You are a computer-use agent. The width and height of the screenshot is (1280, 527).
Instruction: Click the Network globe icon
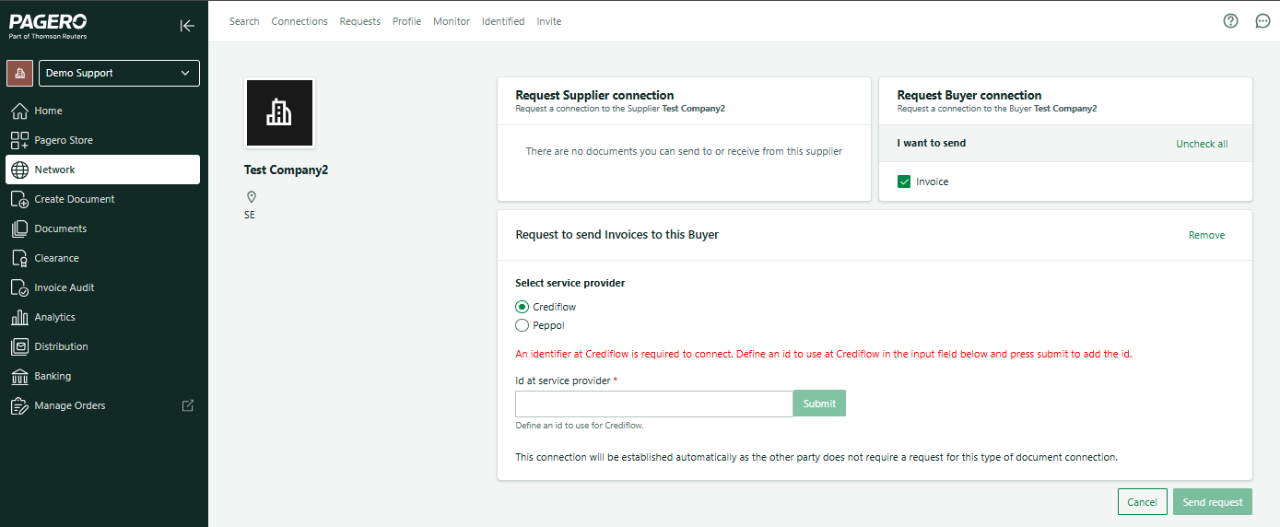(x=19, y=170)
